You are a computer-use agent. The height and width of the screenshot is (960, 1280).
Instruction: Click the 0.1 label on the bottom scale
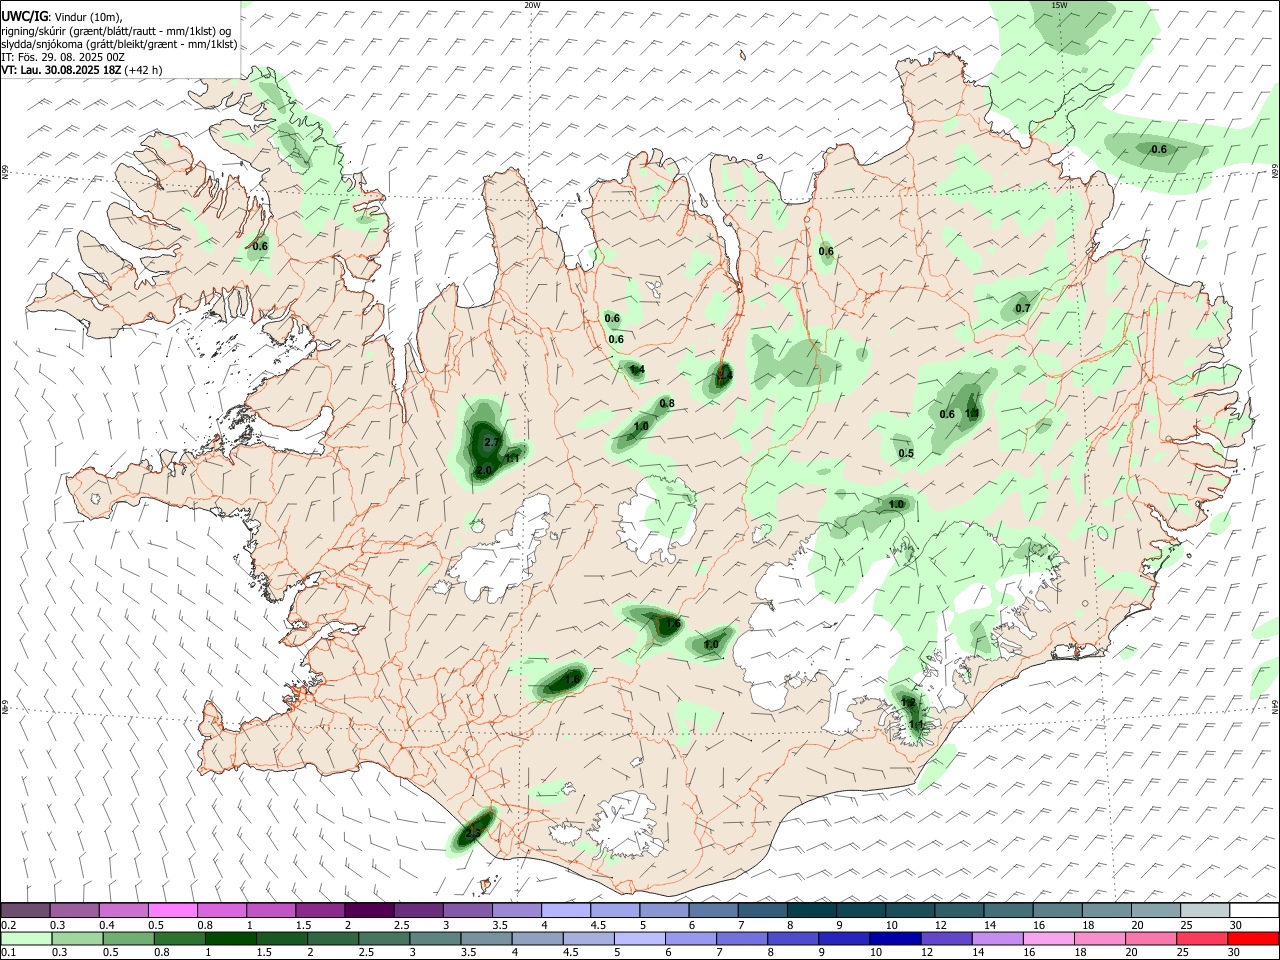[9, 953]
